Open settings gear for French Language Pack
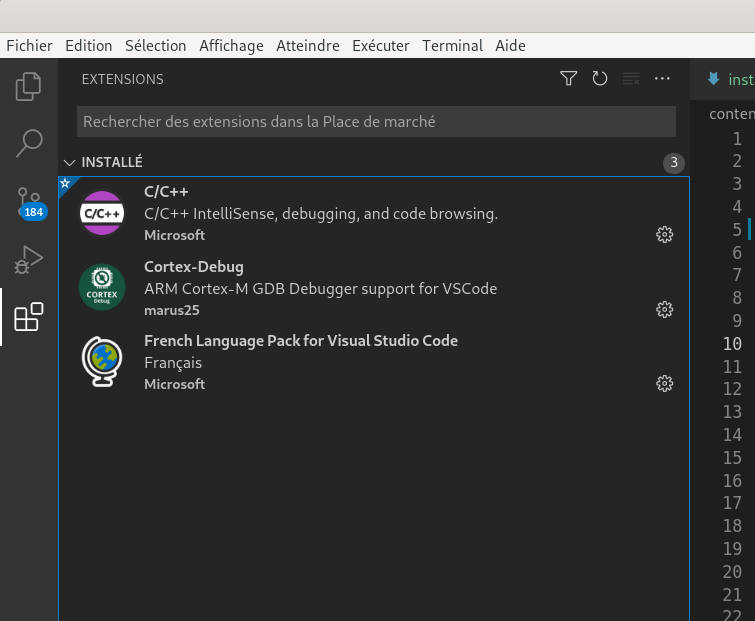 click(664, 384)
